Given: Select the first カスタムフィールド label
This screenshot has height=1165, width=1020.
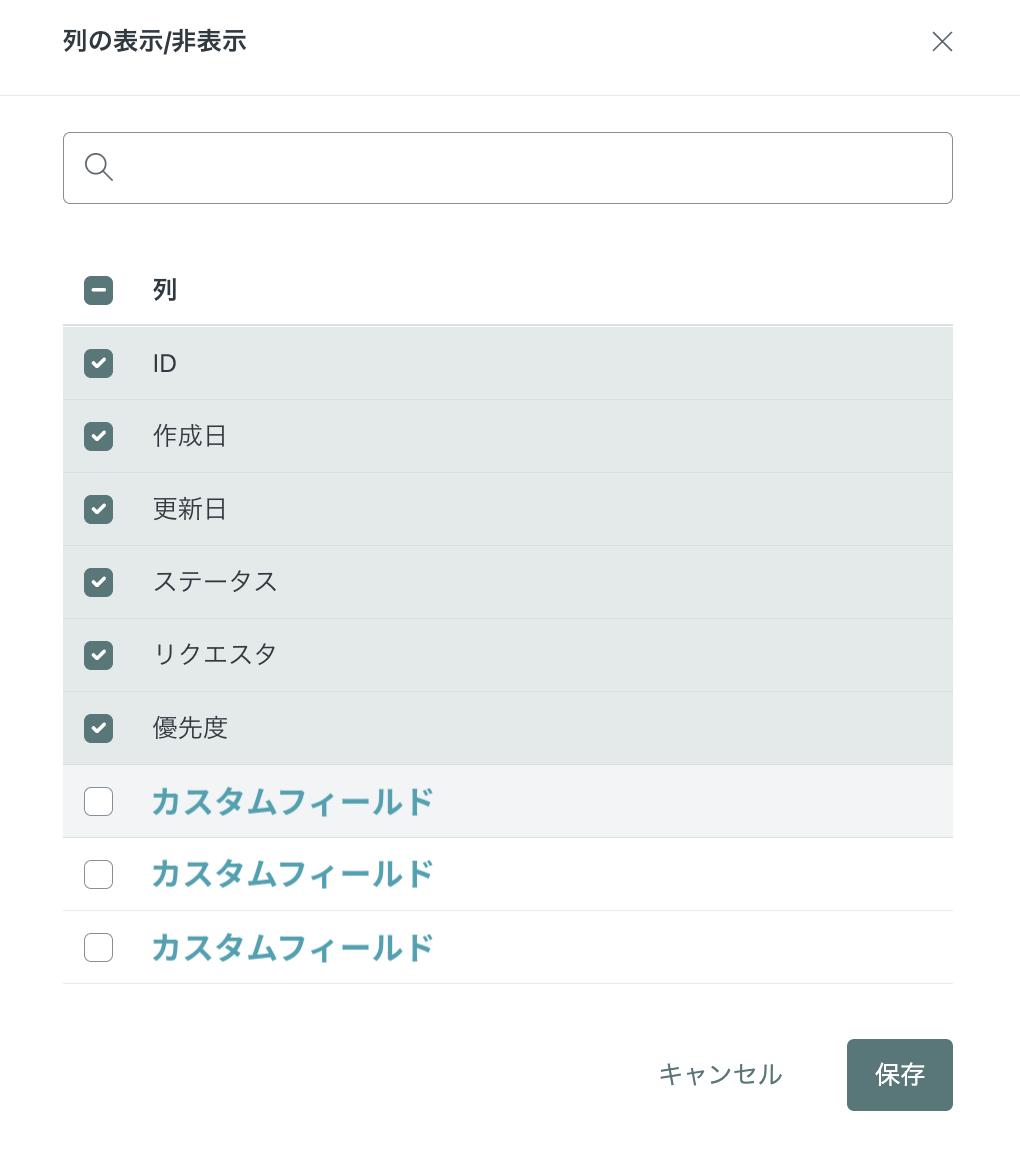Looking at the screenshot, I should (293, 802).
